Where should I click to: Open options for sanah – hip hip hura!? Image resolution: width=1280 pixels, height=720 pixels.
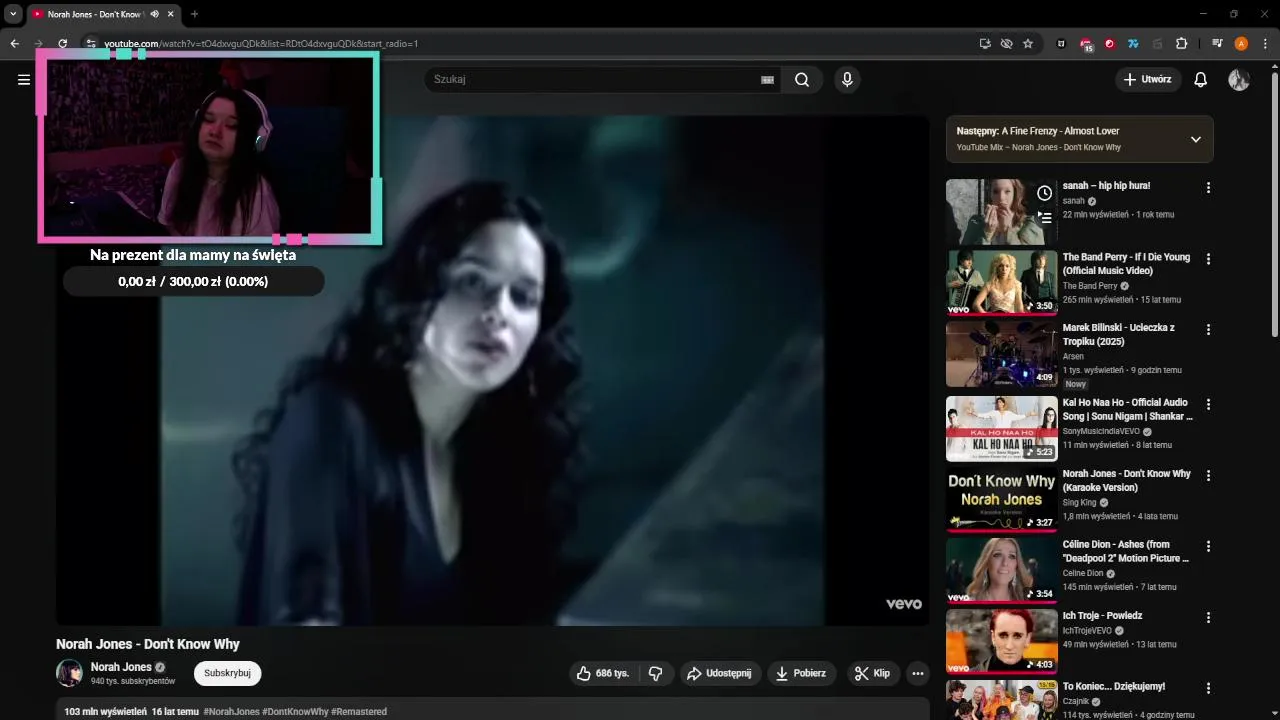coord(1208,188)
